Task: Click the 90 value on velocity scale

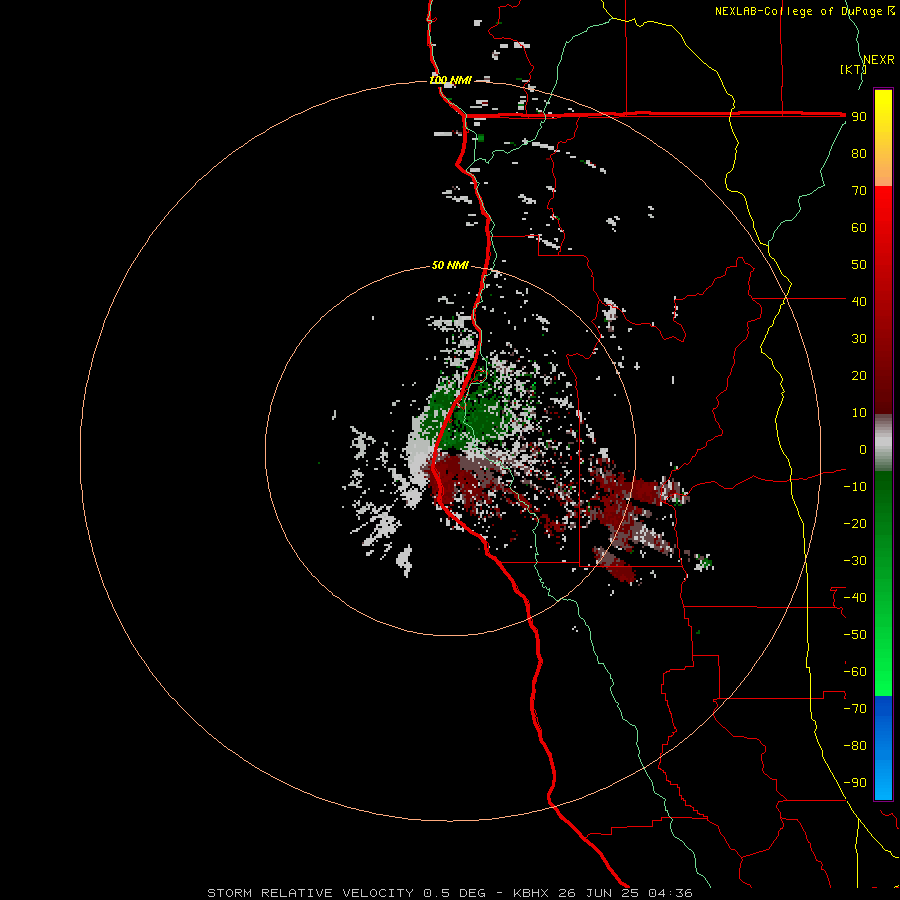Action: coord(859,117)
